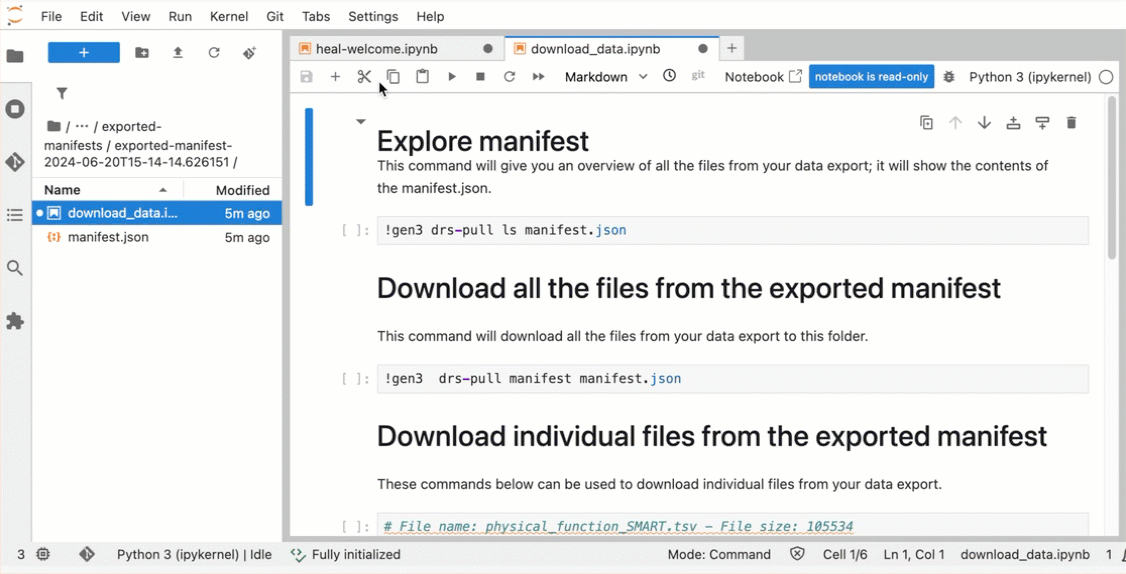Cut the selected cell with scissors icon
1126x574 pixels.
point(364,77)
